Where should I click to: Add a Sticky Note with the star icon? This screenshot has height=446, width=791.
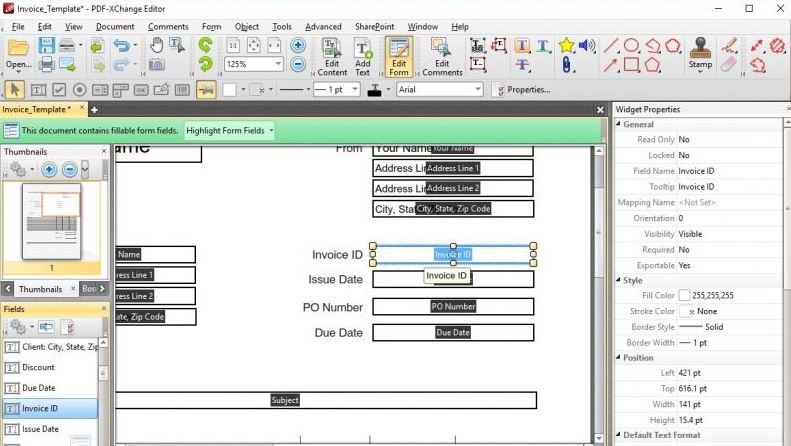566,45
